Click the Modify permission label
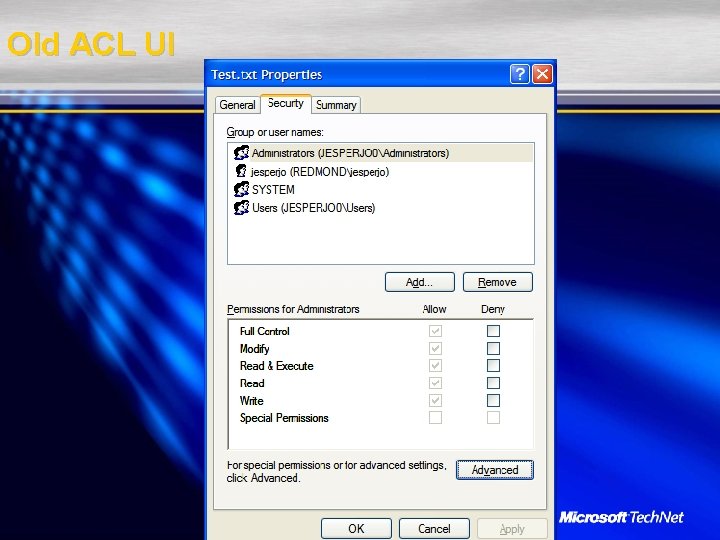This screenshot has height=540, width=720. click(254, 349)
